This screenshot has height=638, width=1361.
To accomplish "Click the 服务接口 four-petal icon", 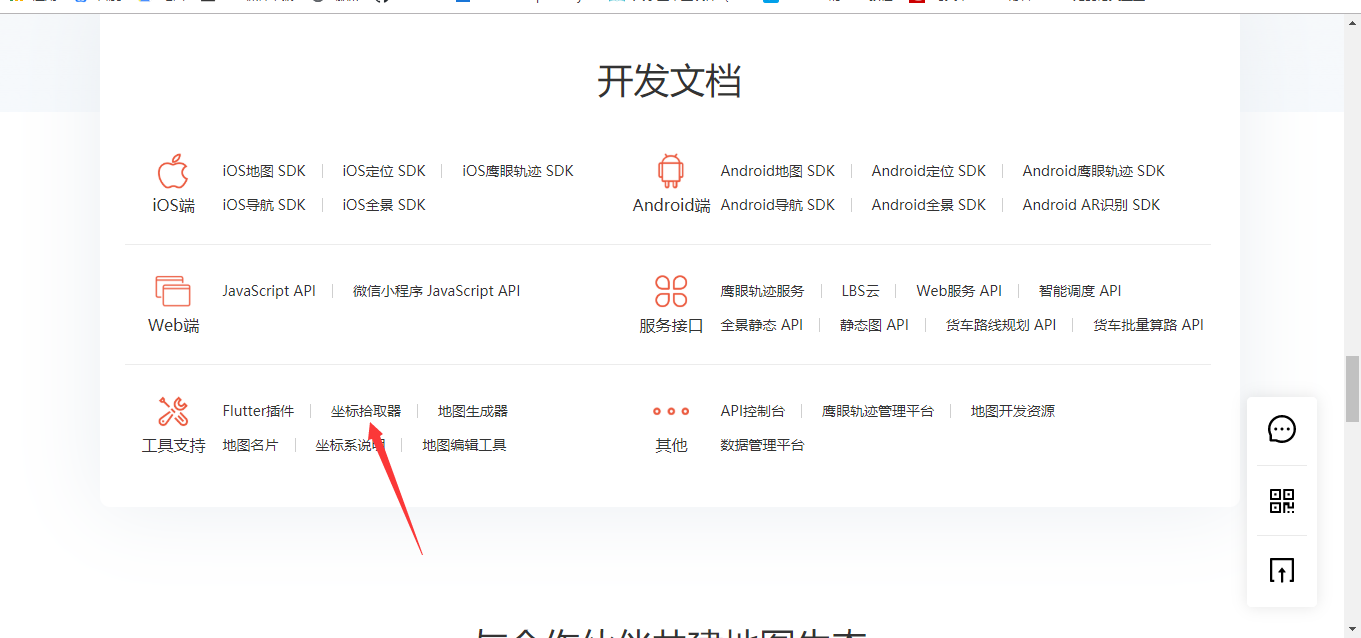I will click(671, 291).
